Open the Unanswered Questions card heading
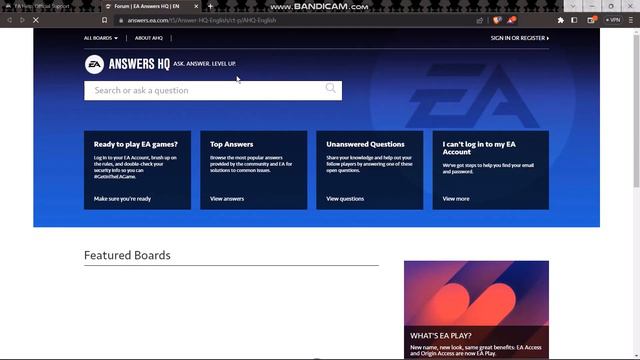640x360 pixels. pyautogui.click(x=365, y=144)
